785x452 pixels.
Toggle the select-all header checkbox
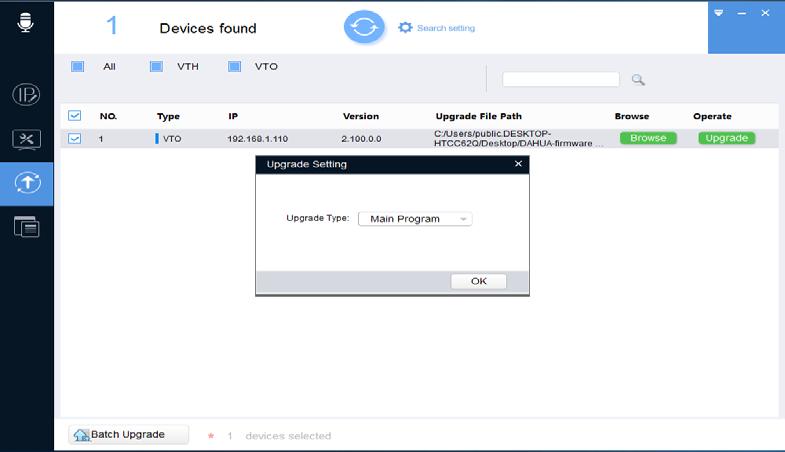click(75, 116)
